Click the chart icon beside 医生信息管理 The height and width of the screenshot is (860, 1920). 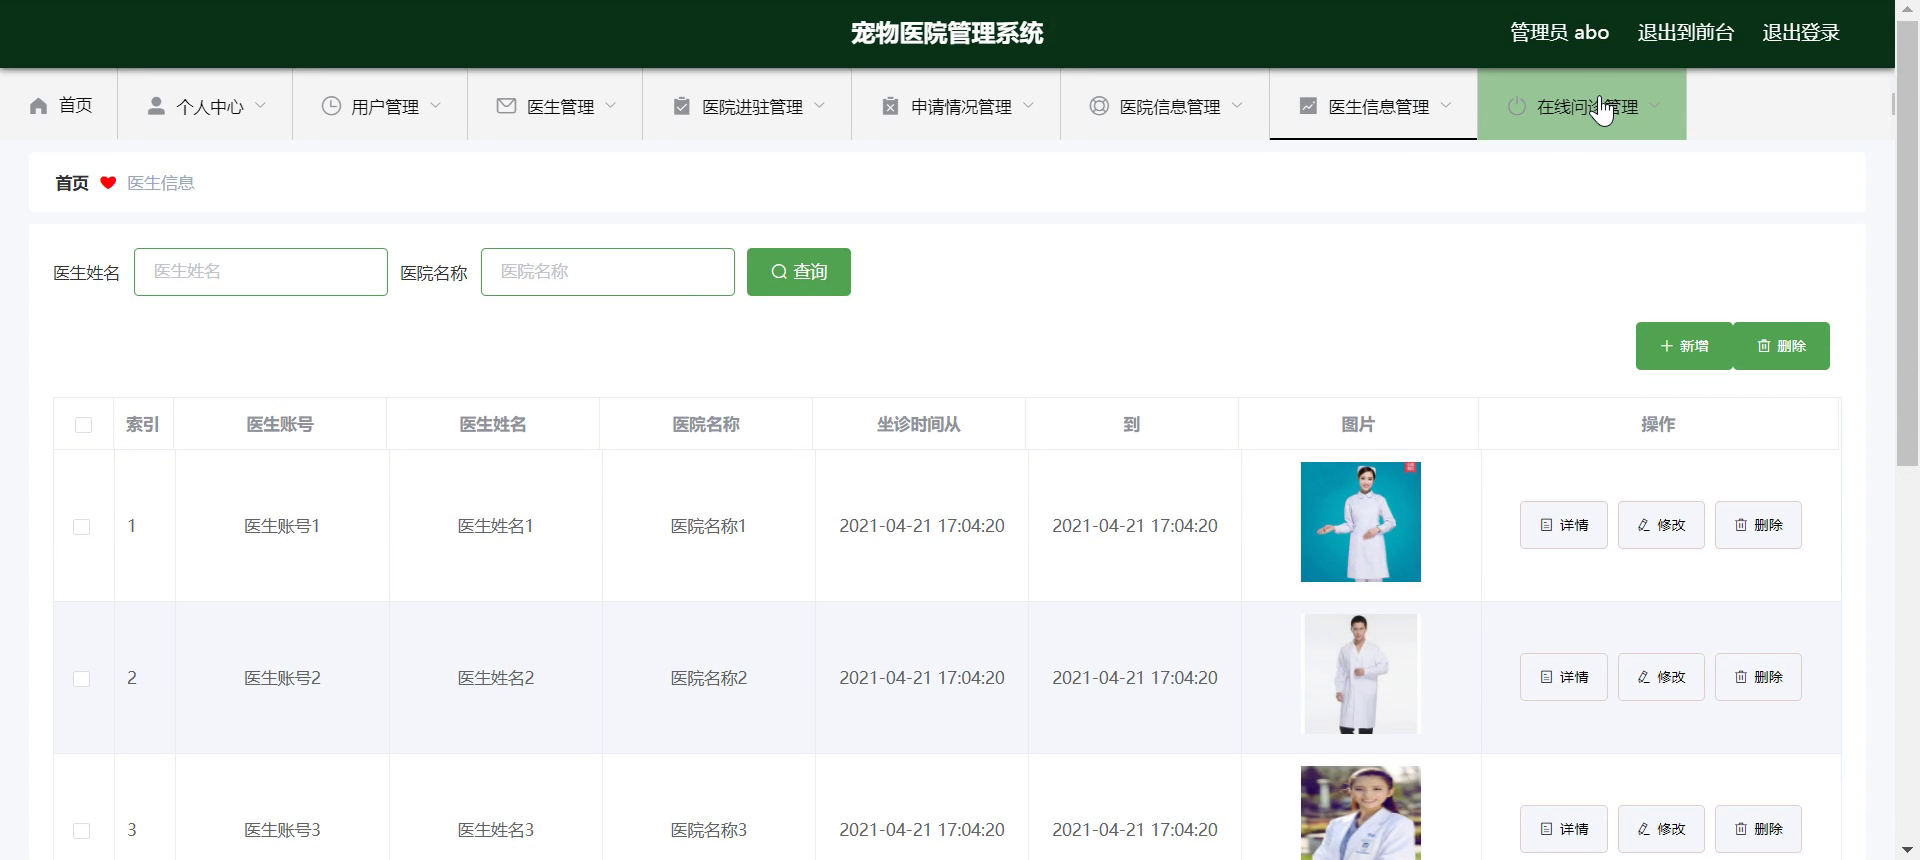tap(1308, 106)
